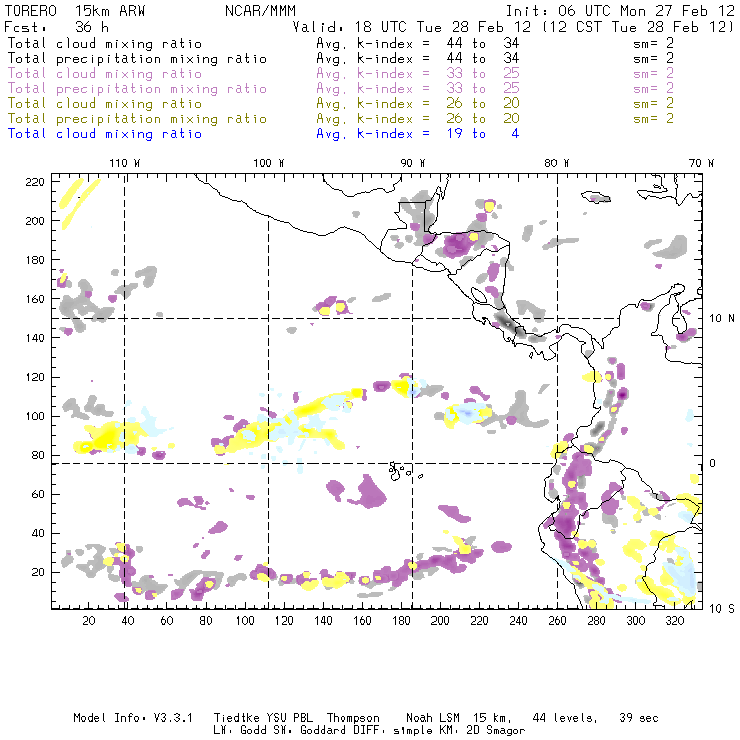Screen dimensions: 740x740
Task: Click the '10 N' latitude label
Action: pos(722,319)
